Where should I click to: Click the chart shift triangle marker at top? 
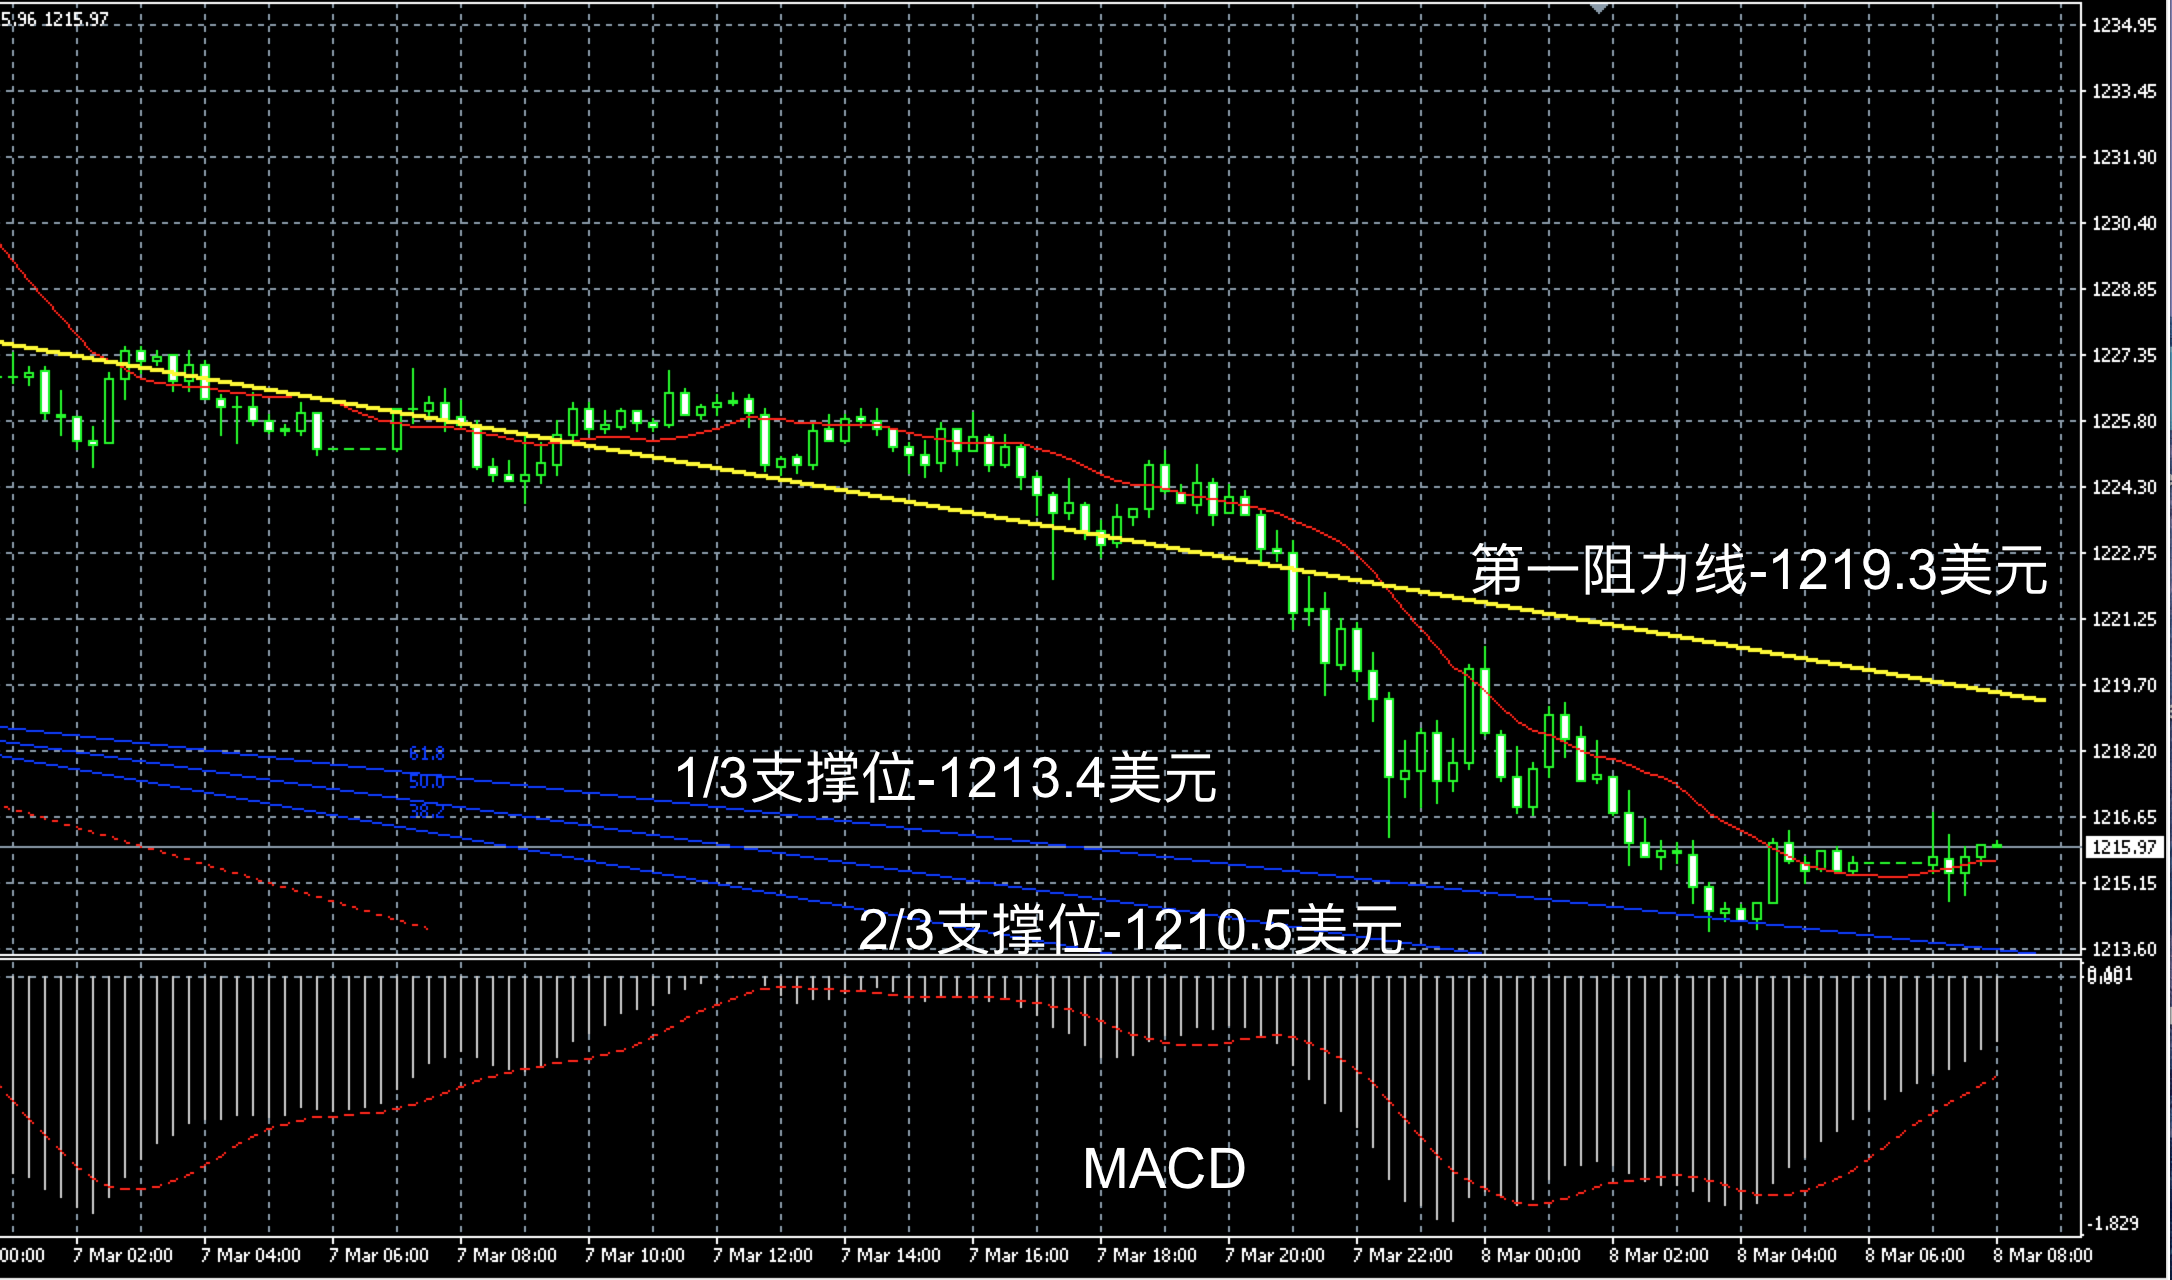click(1599, 8)
